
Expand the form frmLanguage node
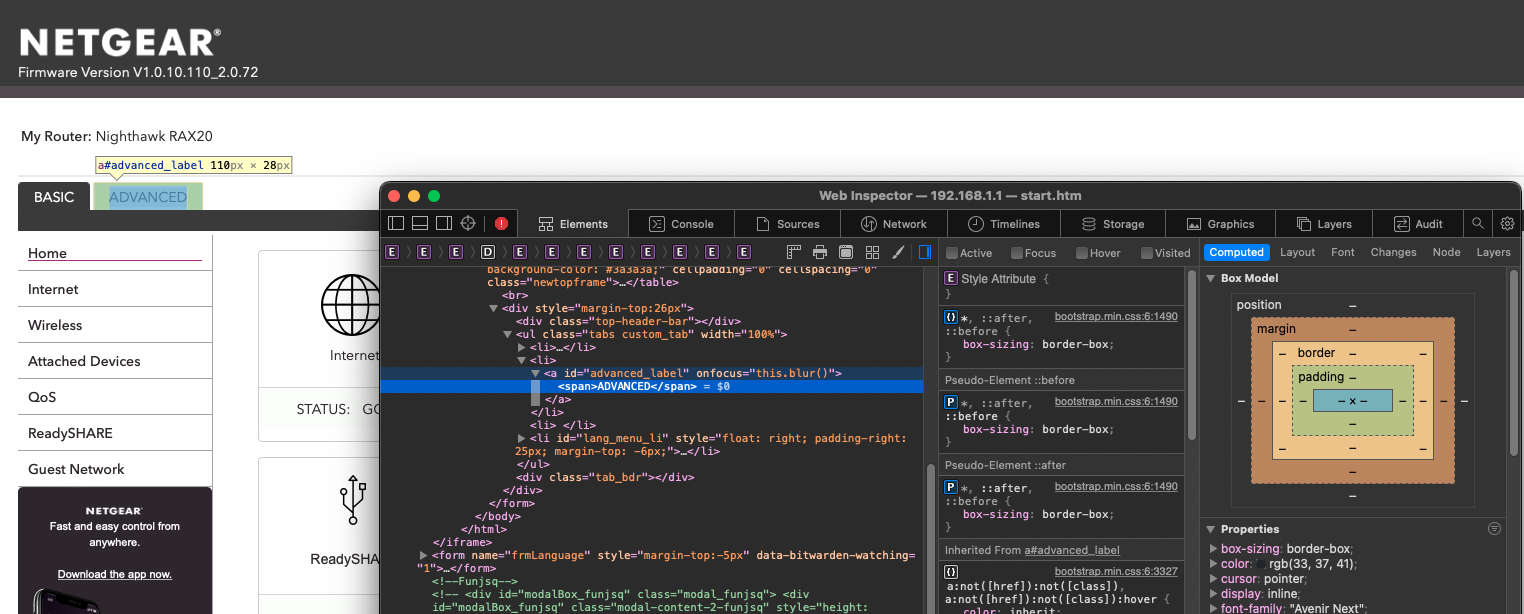423,555
